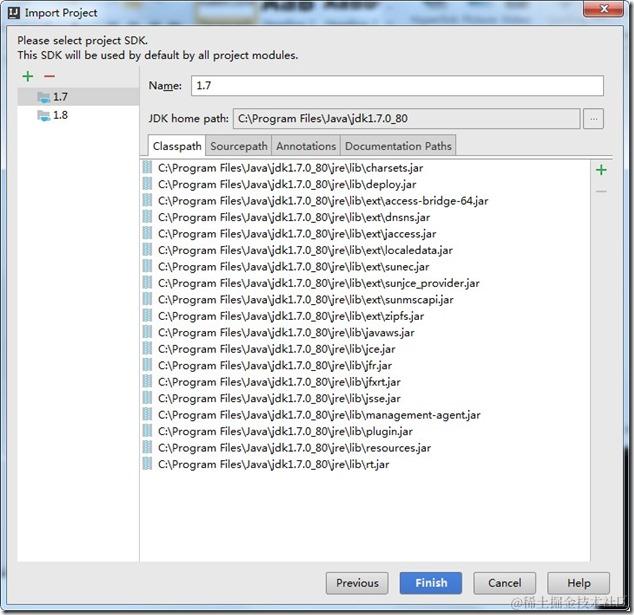This screenshot has width=634, height=615.
Task: Click the SDK Name input field
Action: pos(397,85)
